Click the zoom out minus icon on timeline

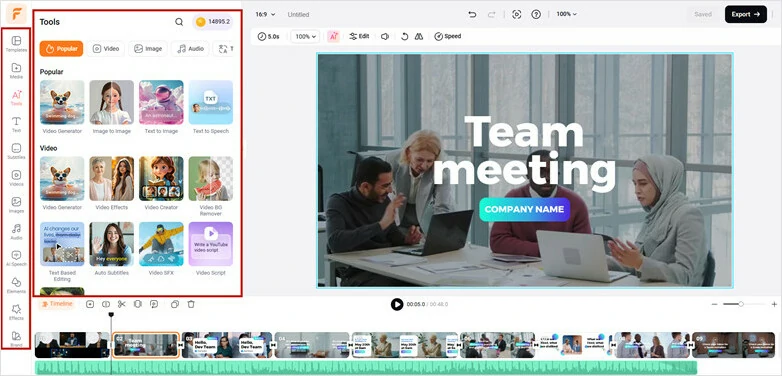click(714, 304)
